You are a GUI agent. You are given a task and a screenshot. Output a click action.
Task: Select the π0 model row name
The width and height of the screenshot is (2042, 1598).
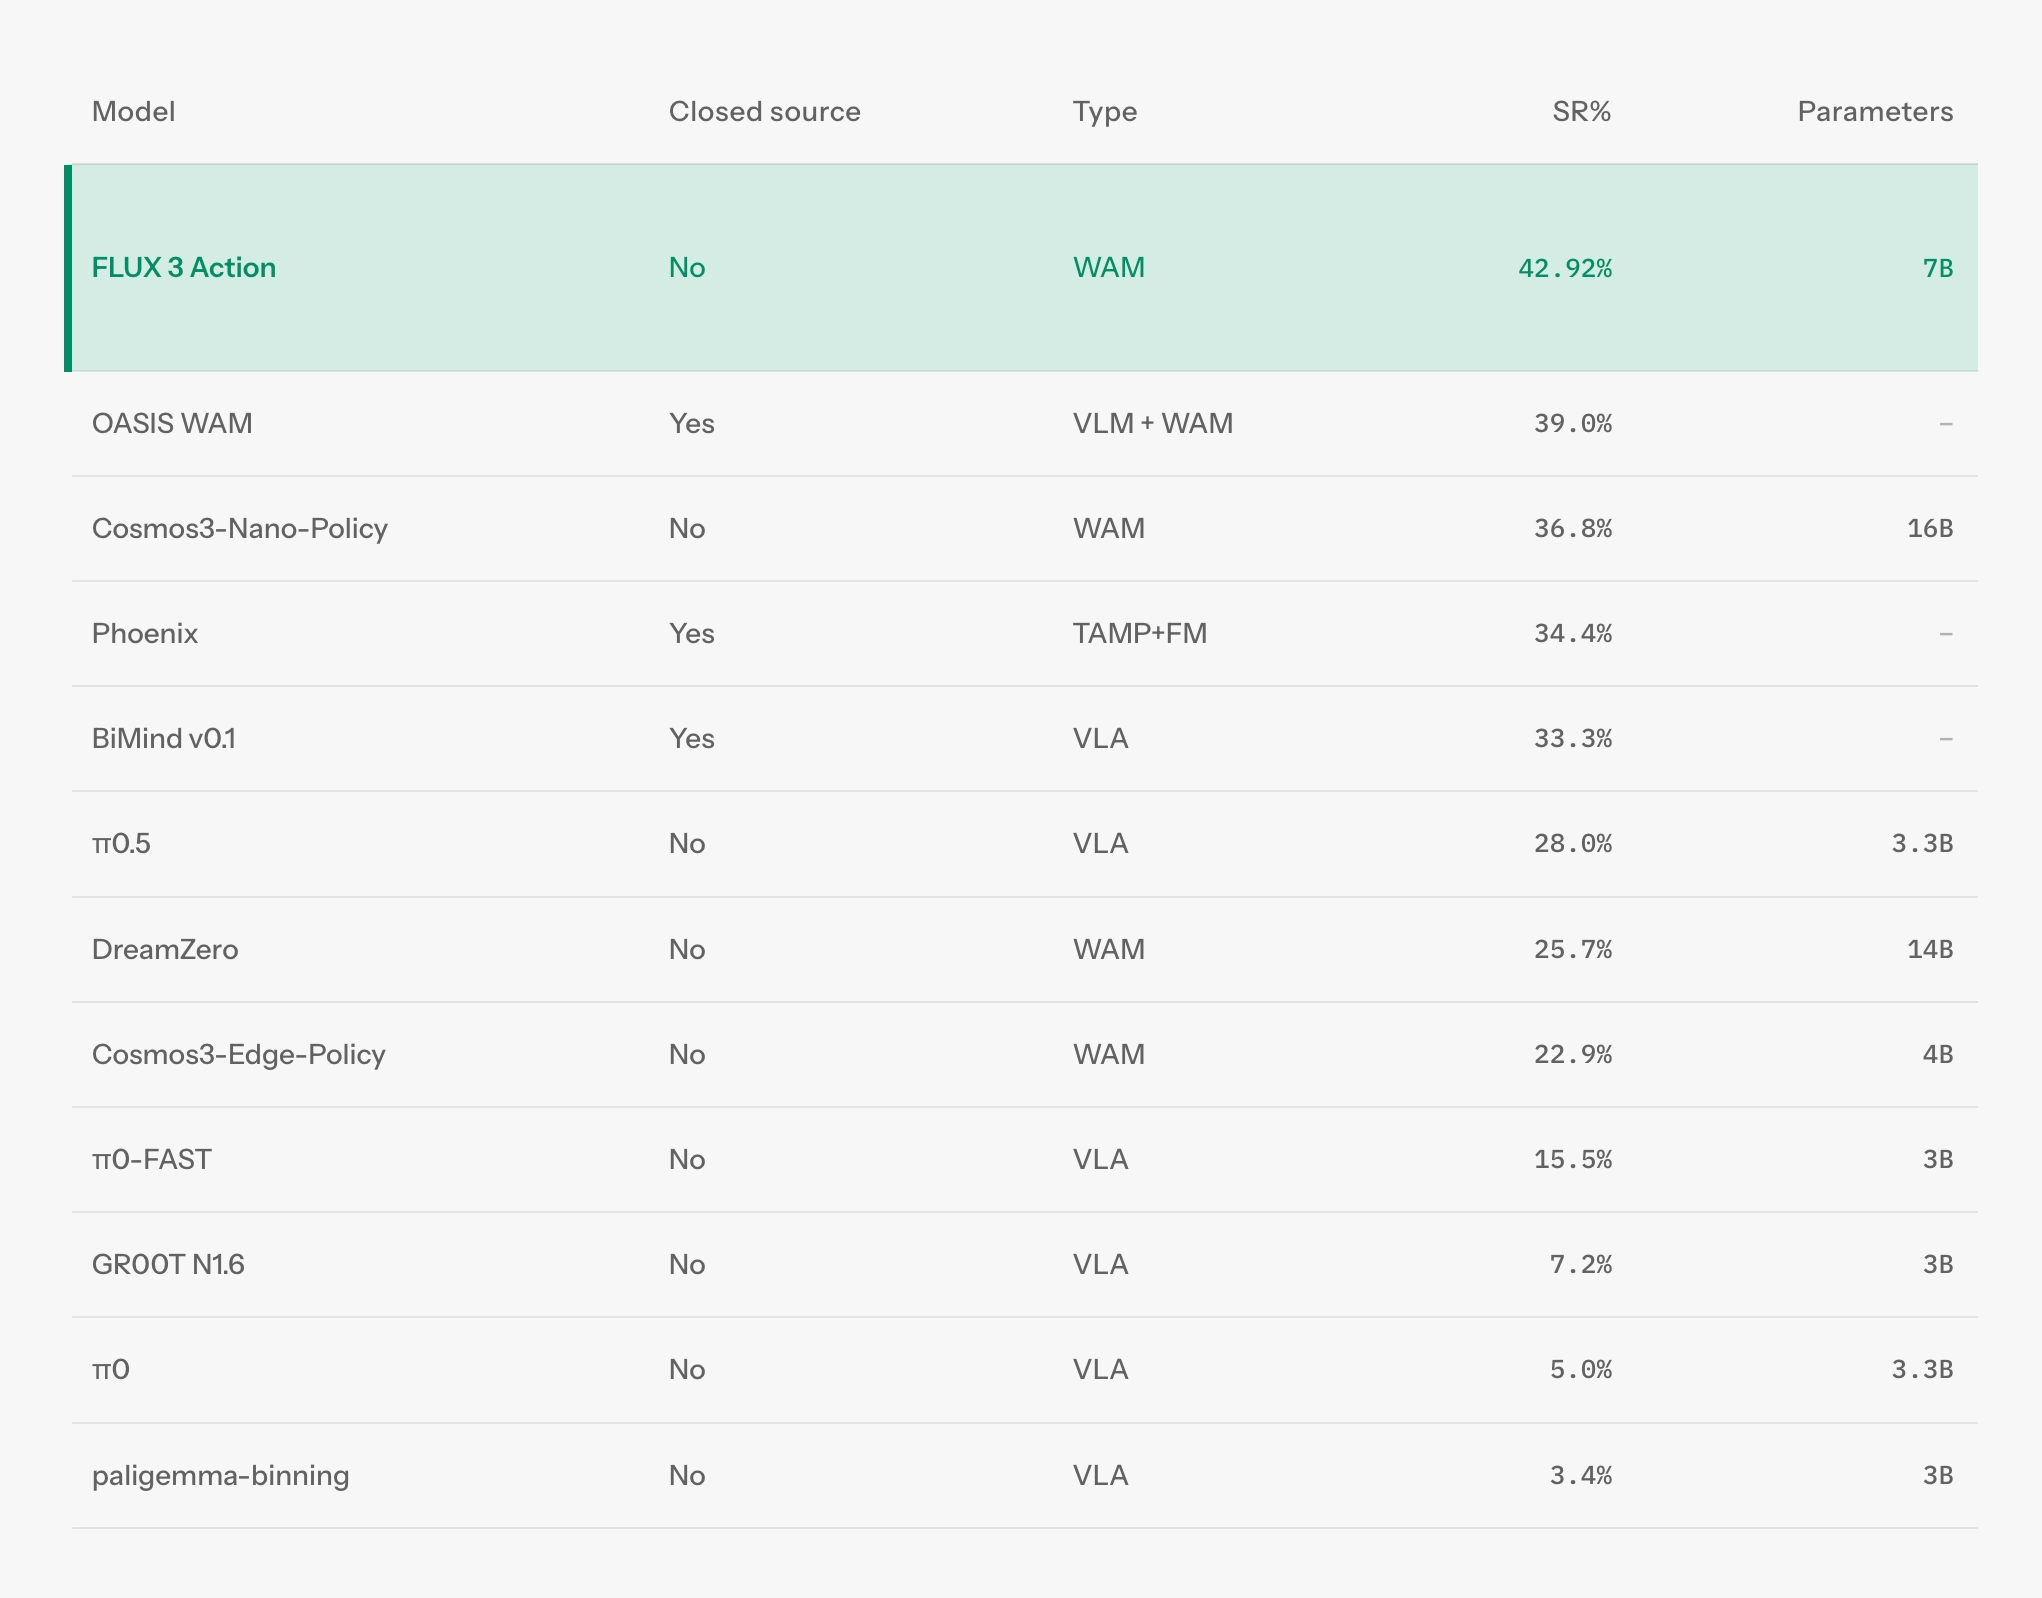click(111, 1369)
